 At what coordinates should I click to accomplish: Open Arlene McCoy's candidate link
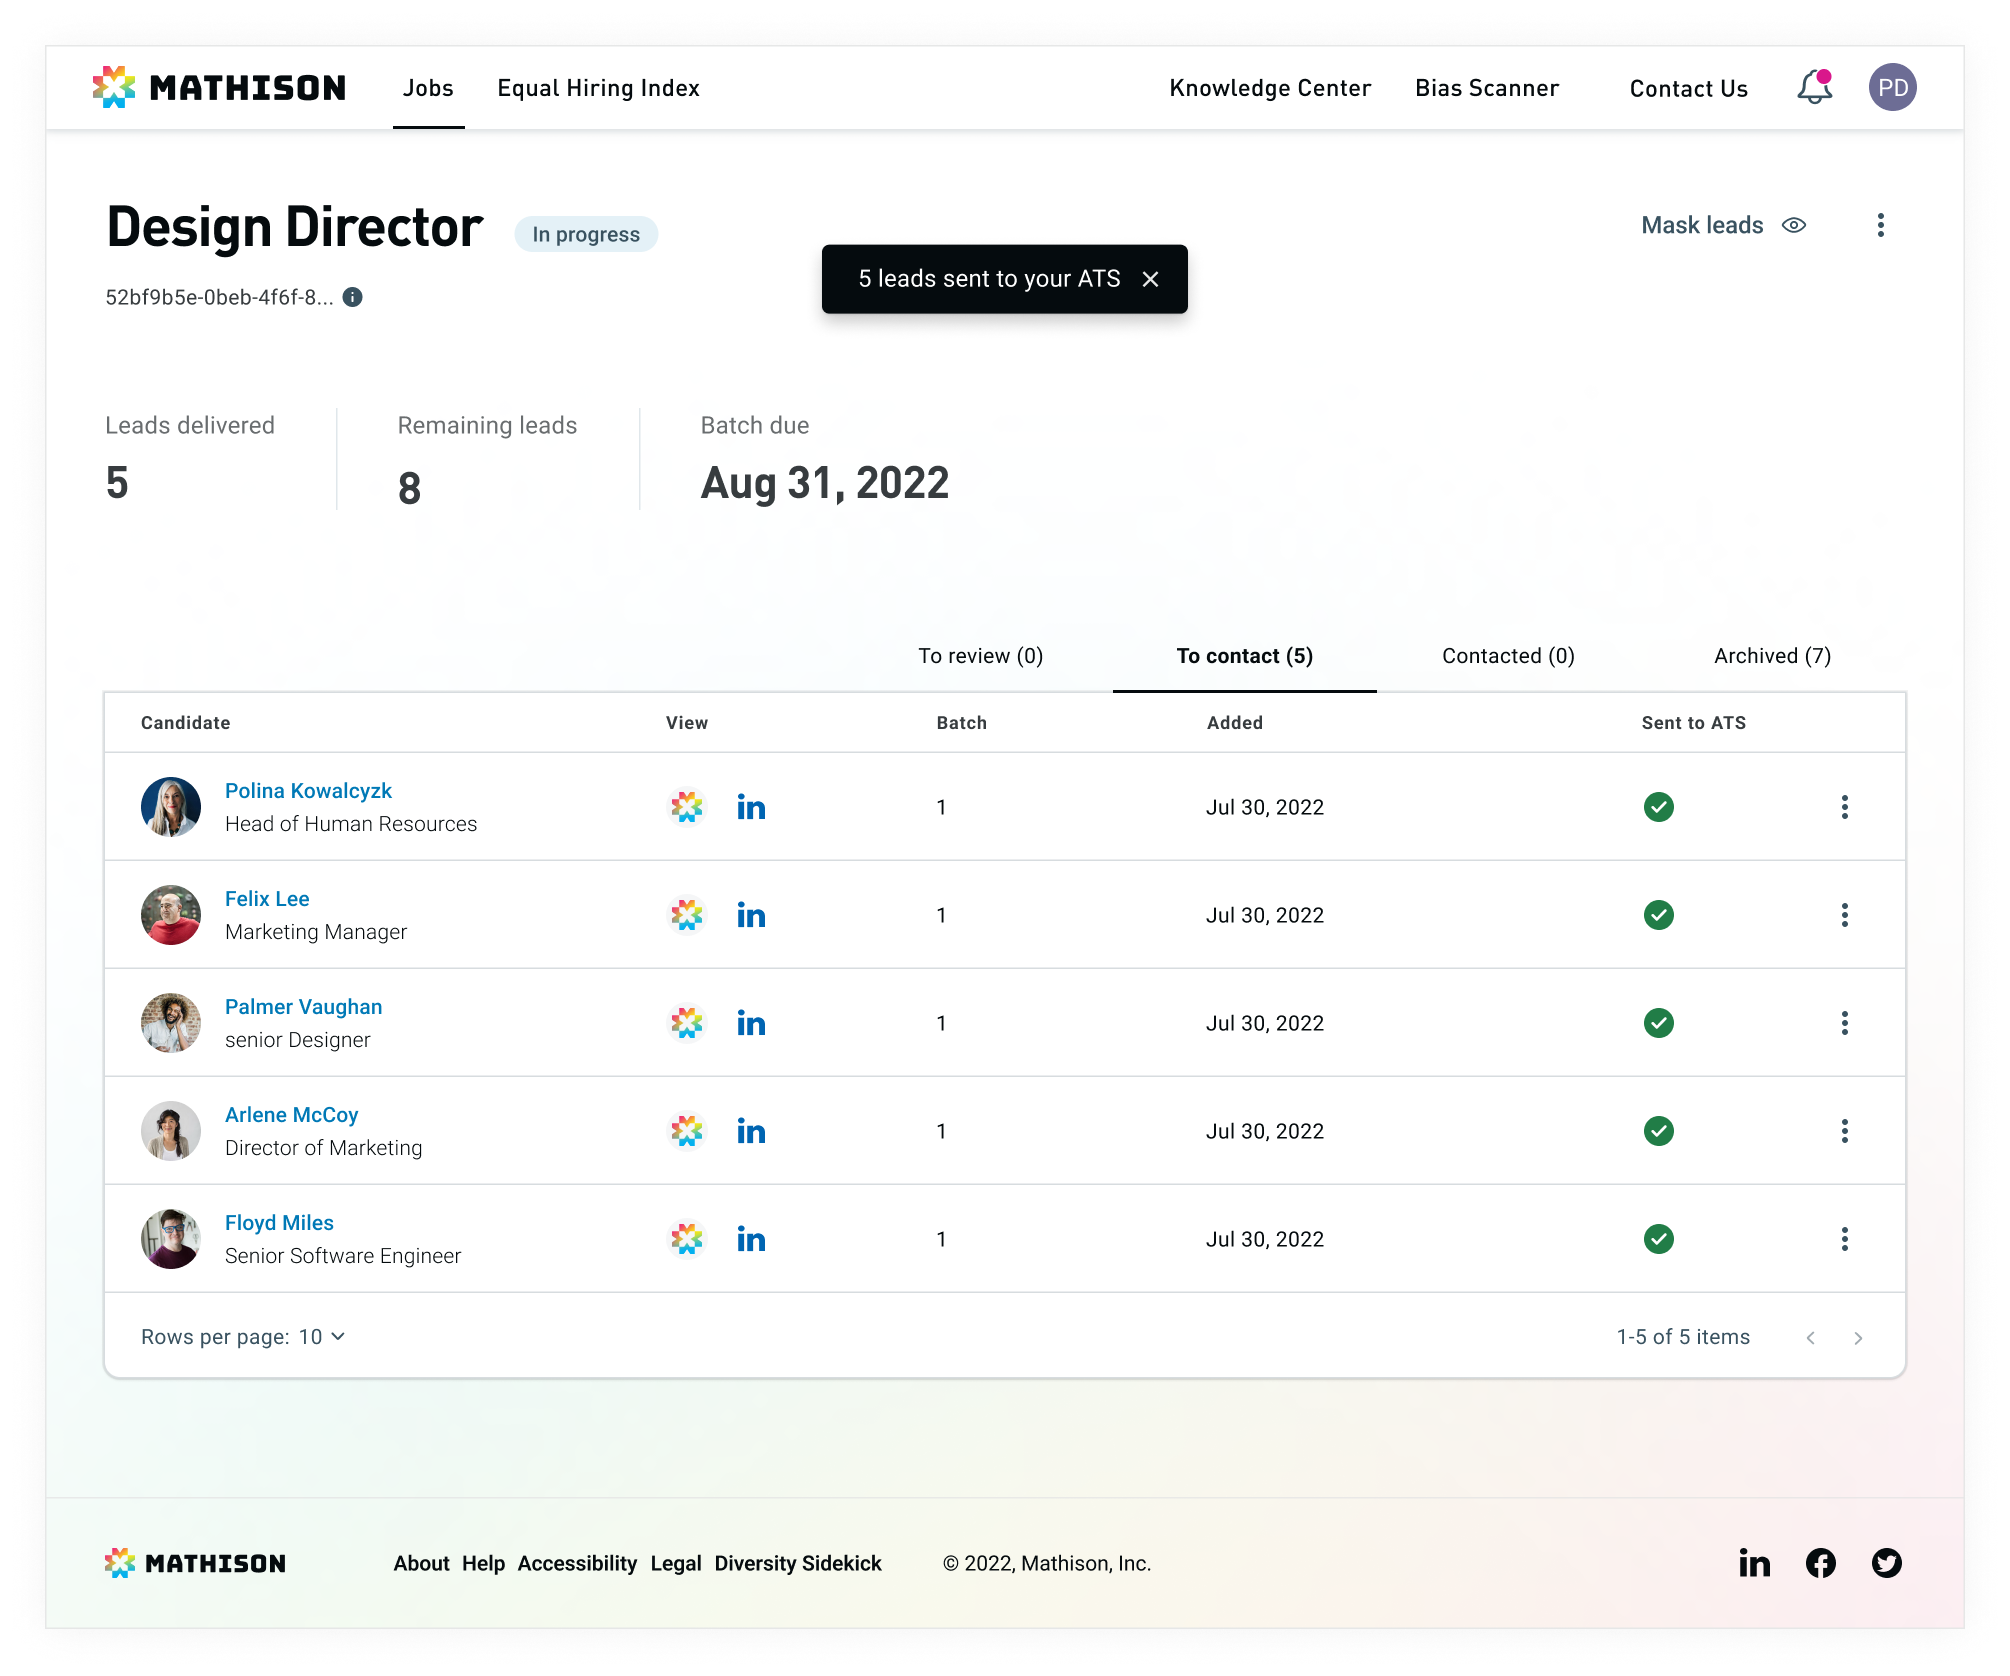tap(291, 1115)
